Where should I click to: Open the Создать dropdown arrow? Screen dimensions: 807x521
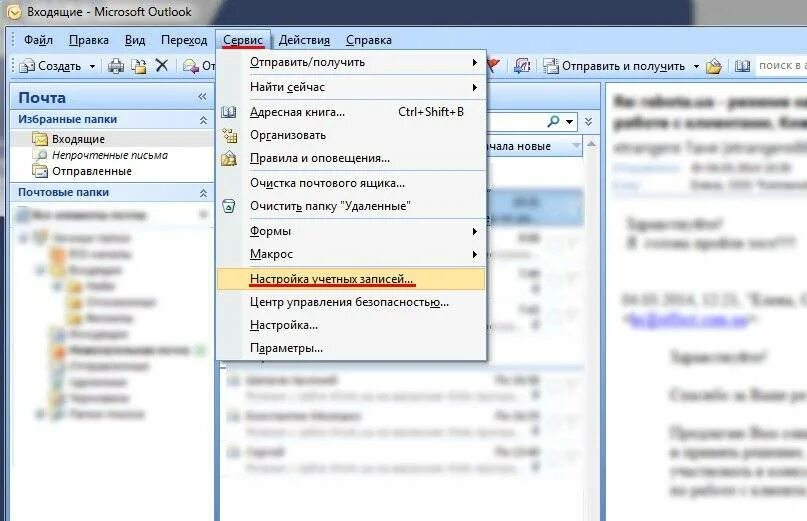[92, 66]
